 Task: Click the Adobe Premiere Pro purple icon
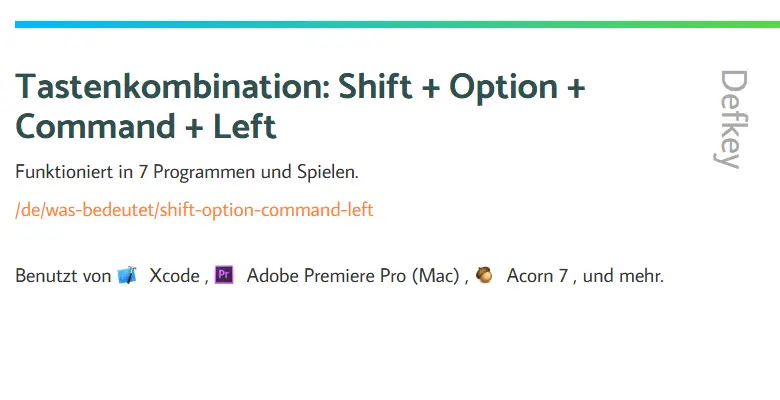click(224, 275)
